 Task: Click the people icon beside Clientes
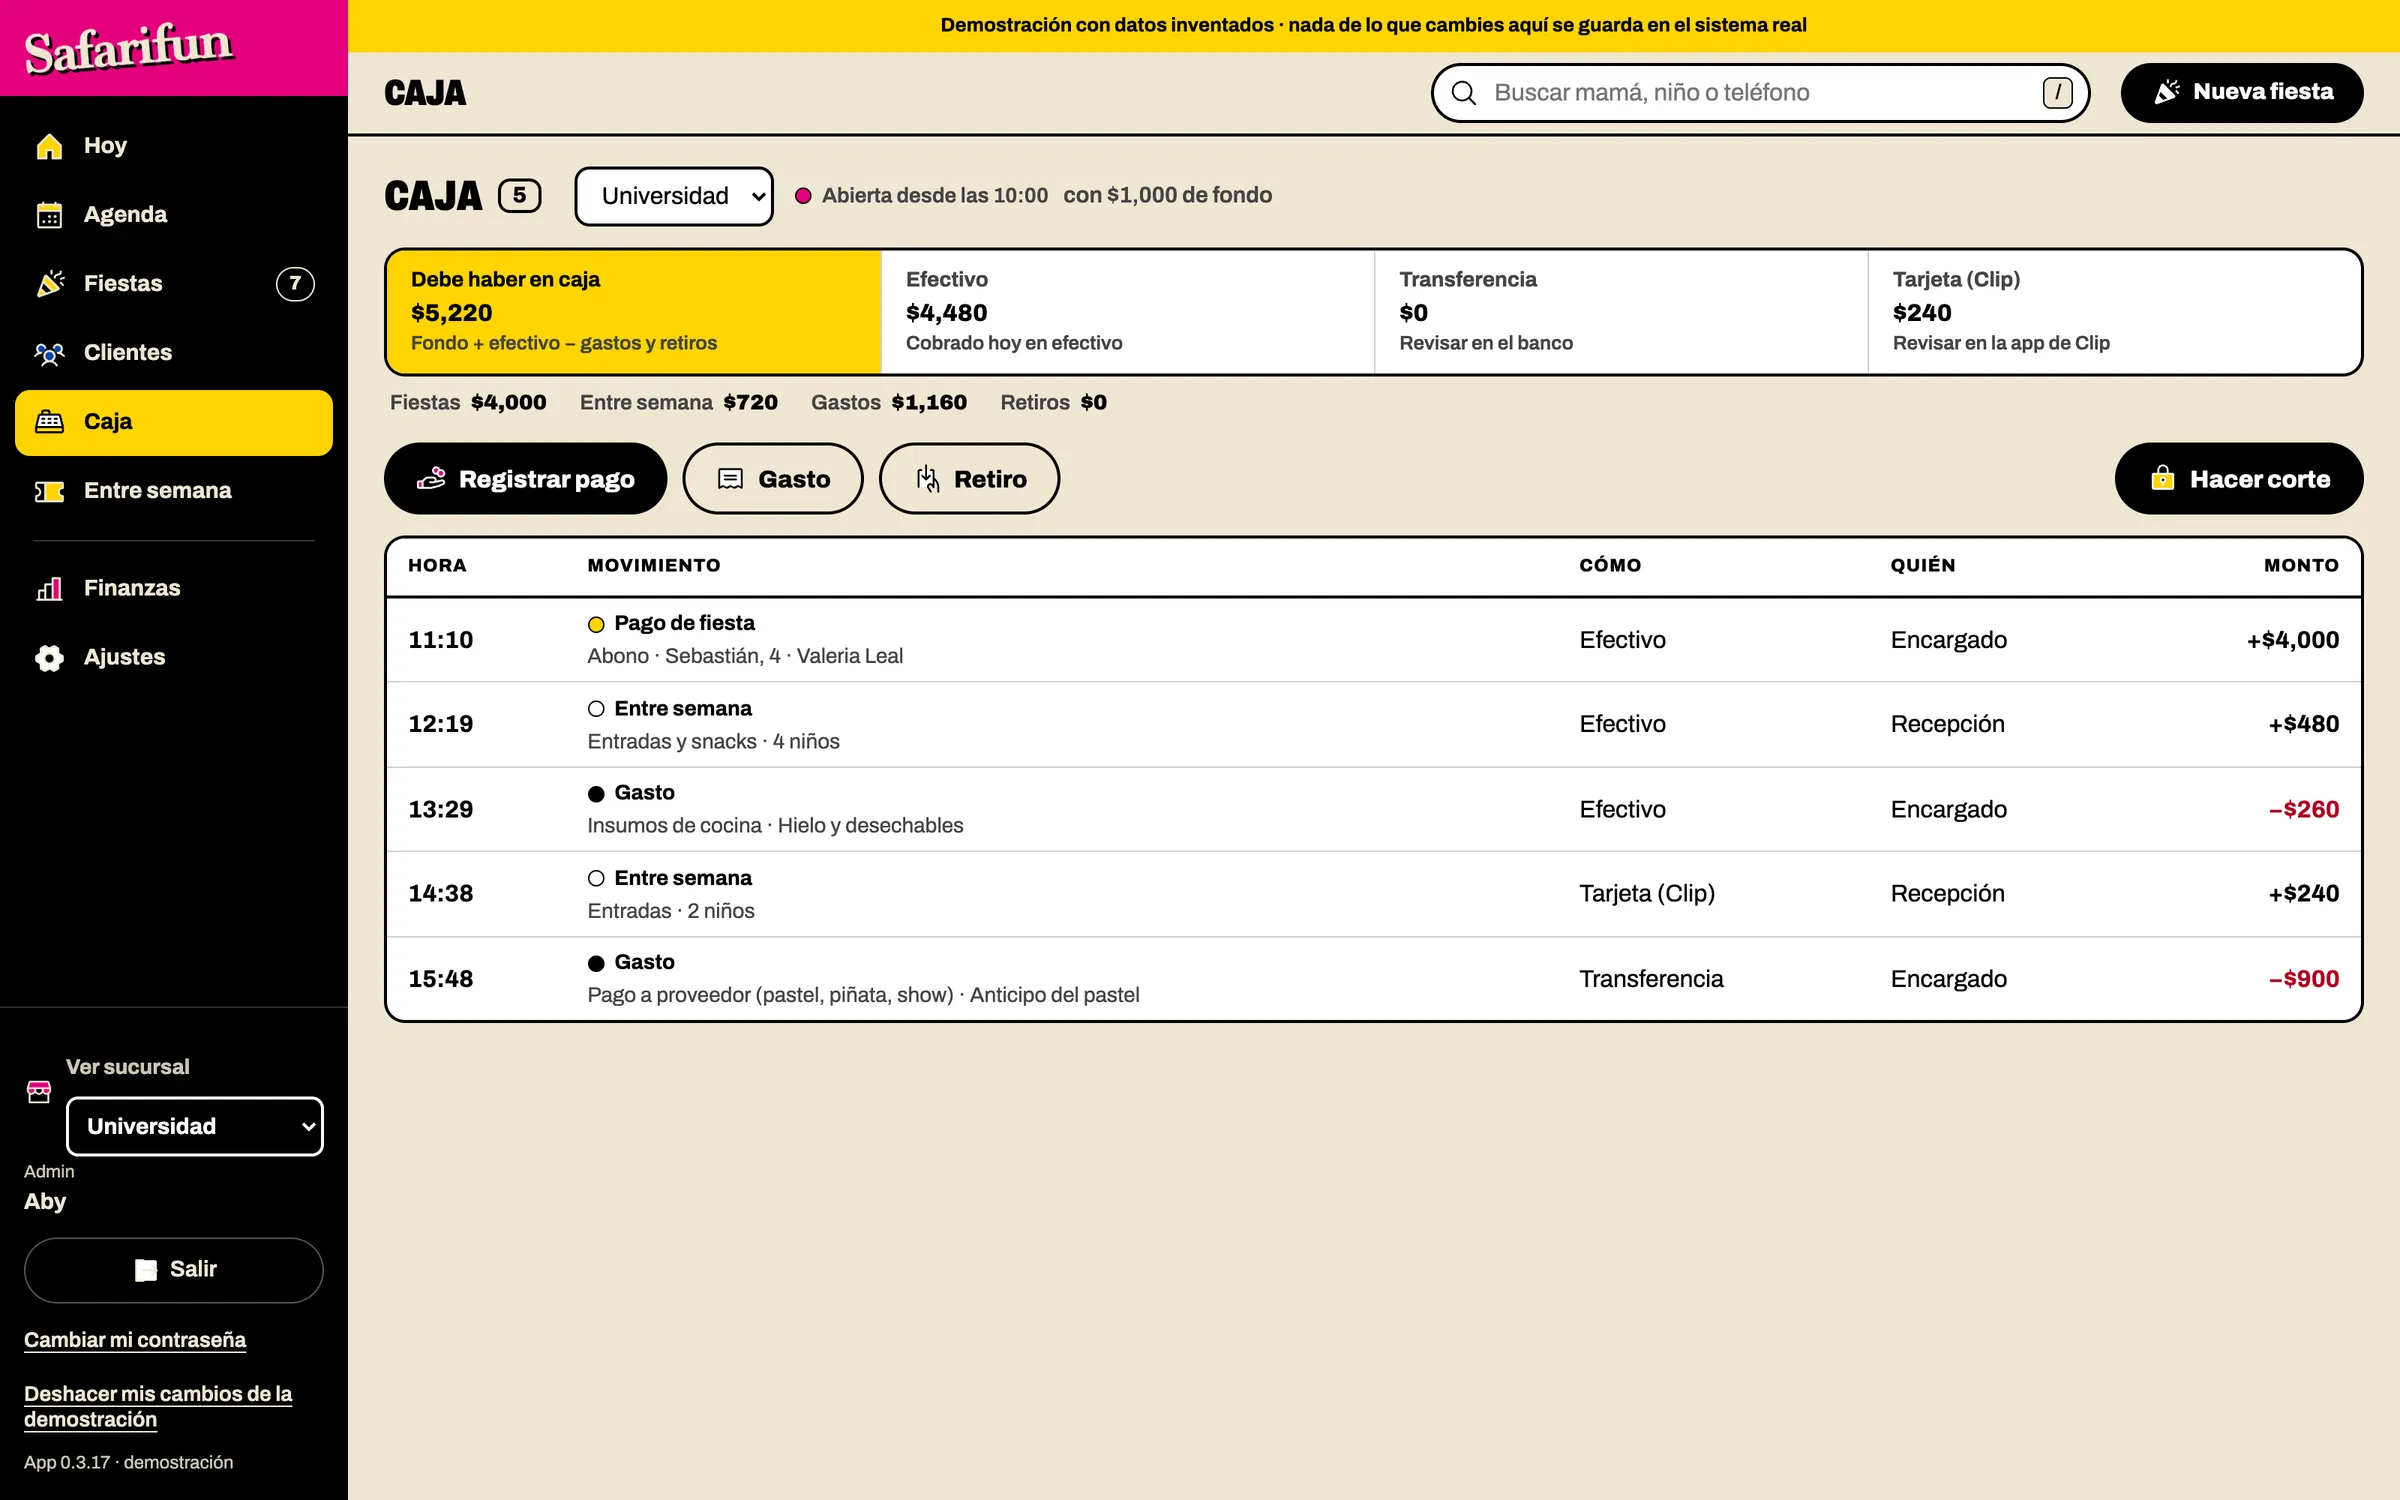click(x=49, y=353)
